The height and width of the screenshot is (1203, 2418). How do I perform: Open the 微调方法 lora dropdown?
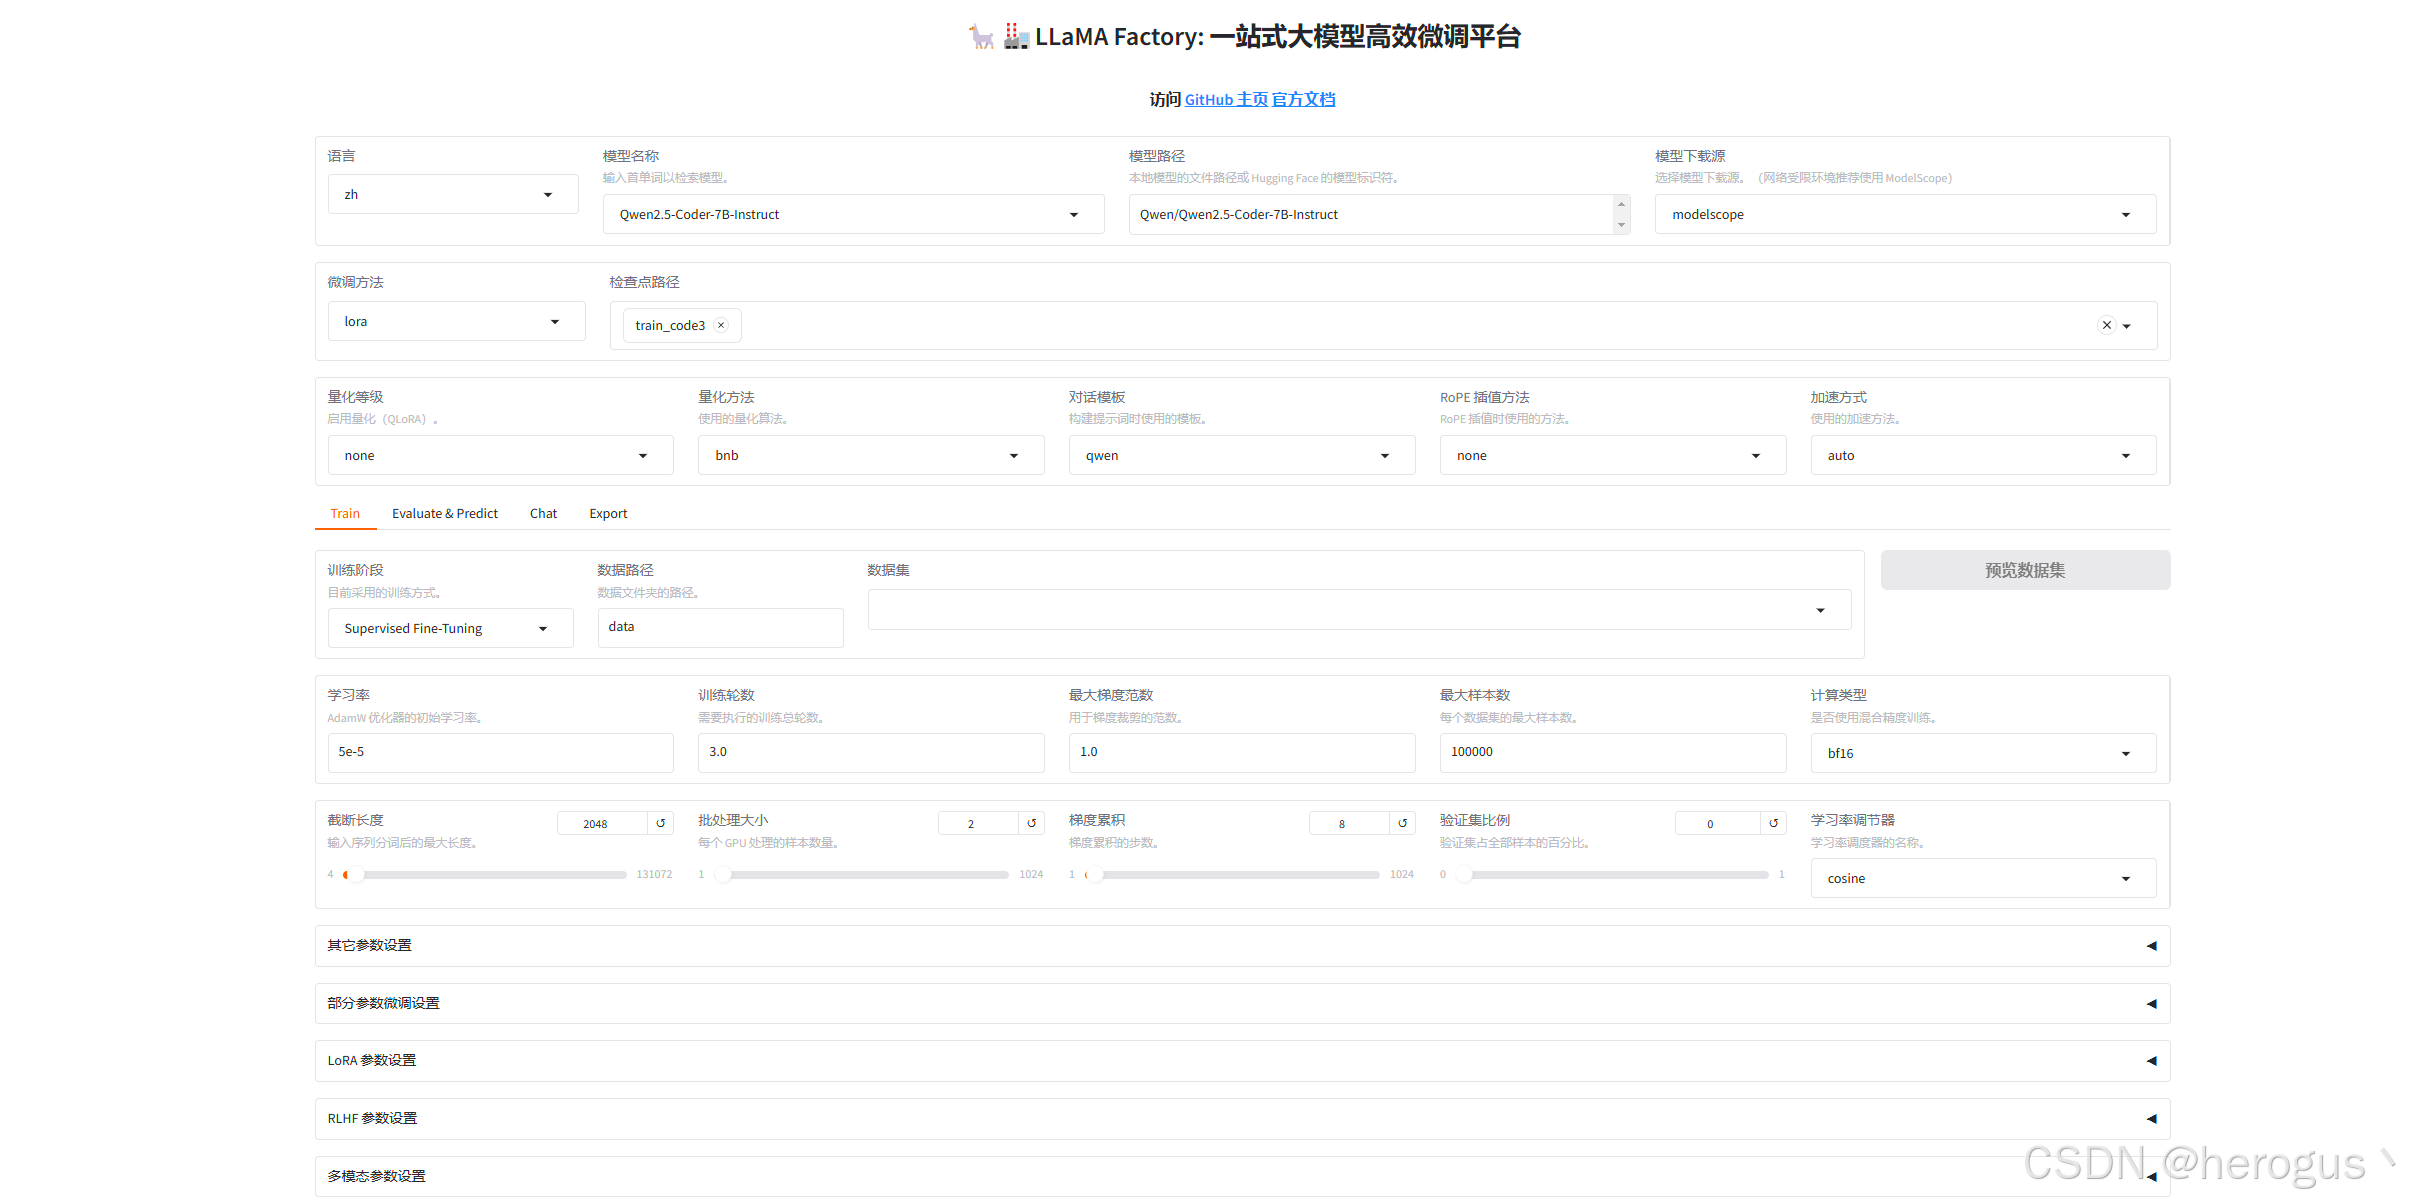[x=455, y=321]
